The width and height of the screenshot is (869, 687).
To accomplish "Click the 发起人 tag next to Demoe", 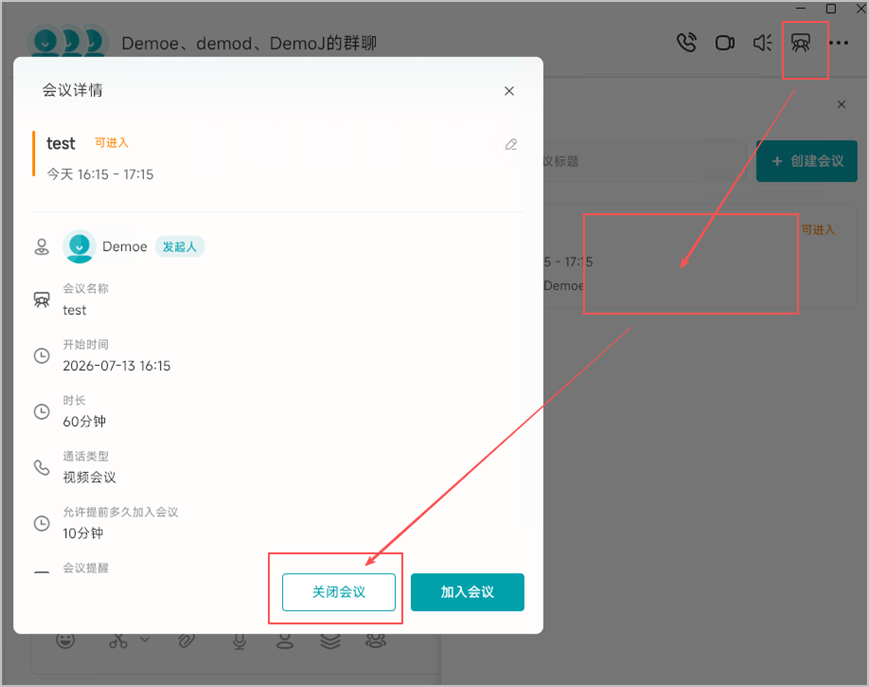I will click(180, 247).
